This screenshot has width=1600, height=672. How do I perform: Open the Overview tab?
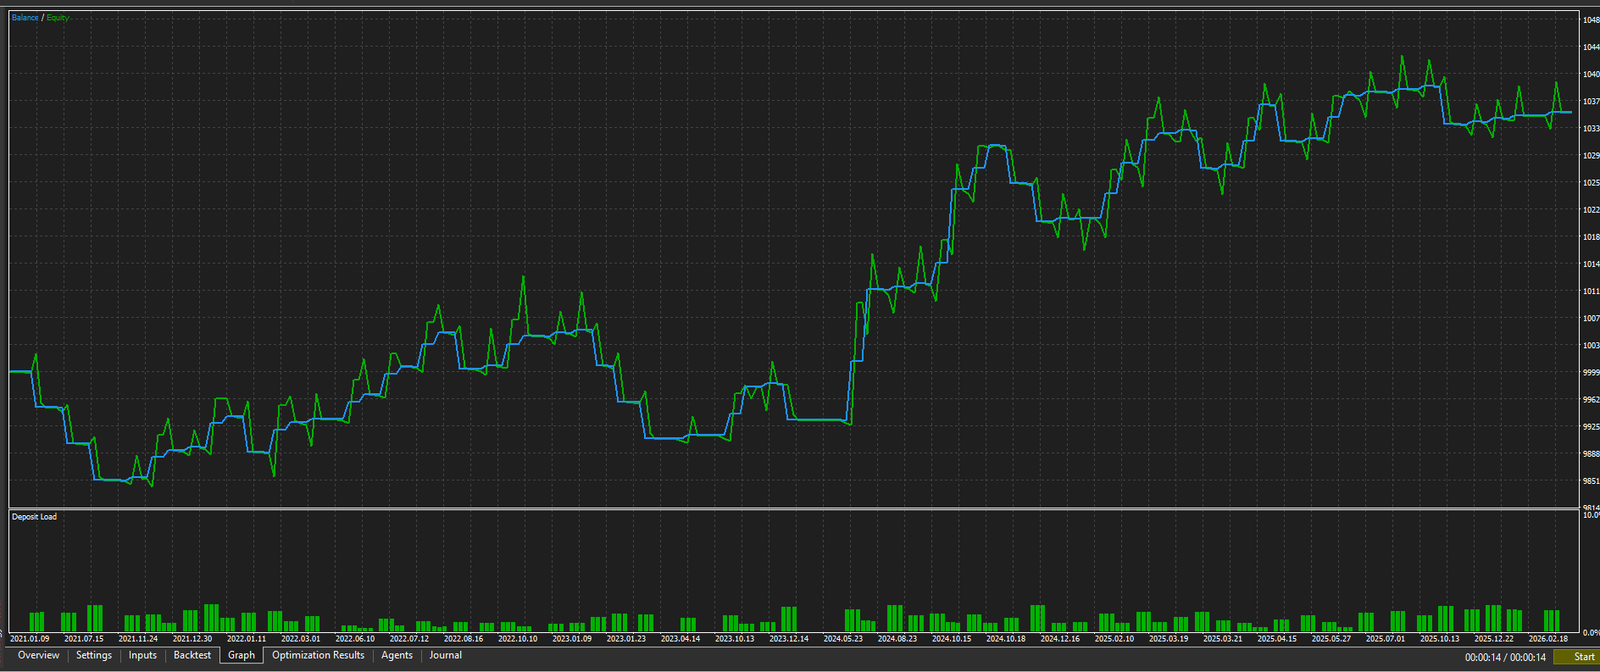click(x=38, y=655)
